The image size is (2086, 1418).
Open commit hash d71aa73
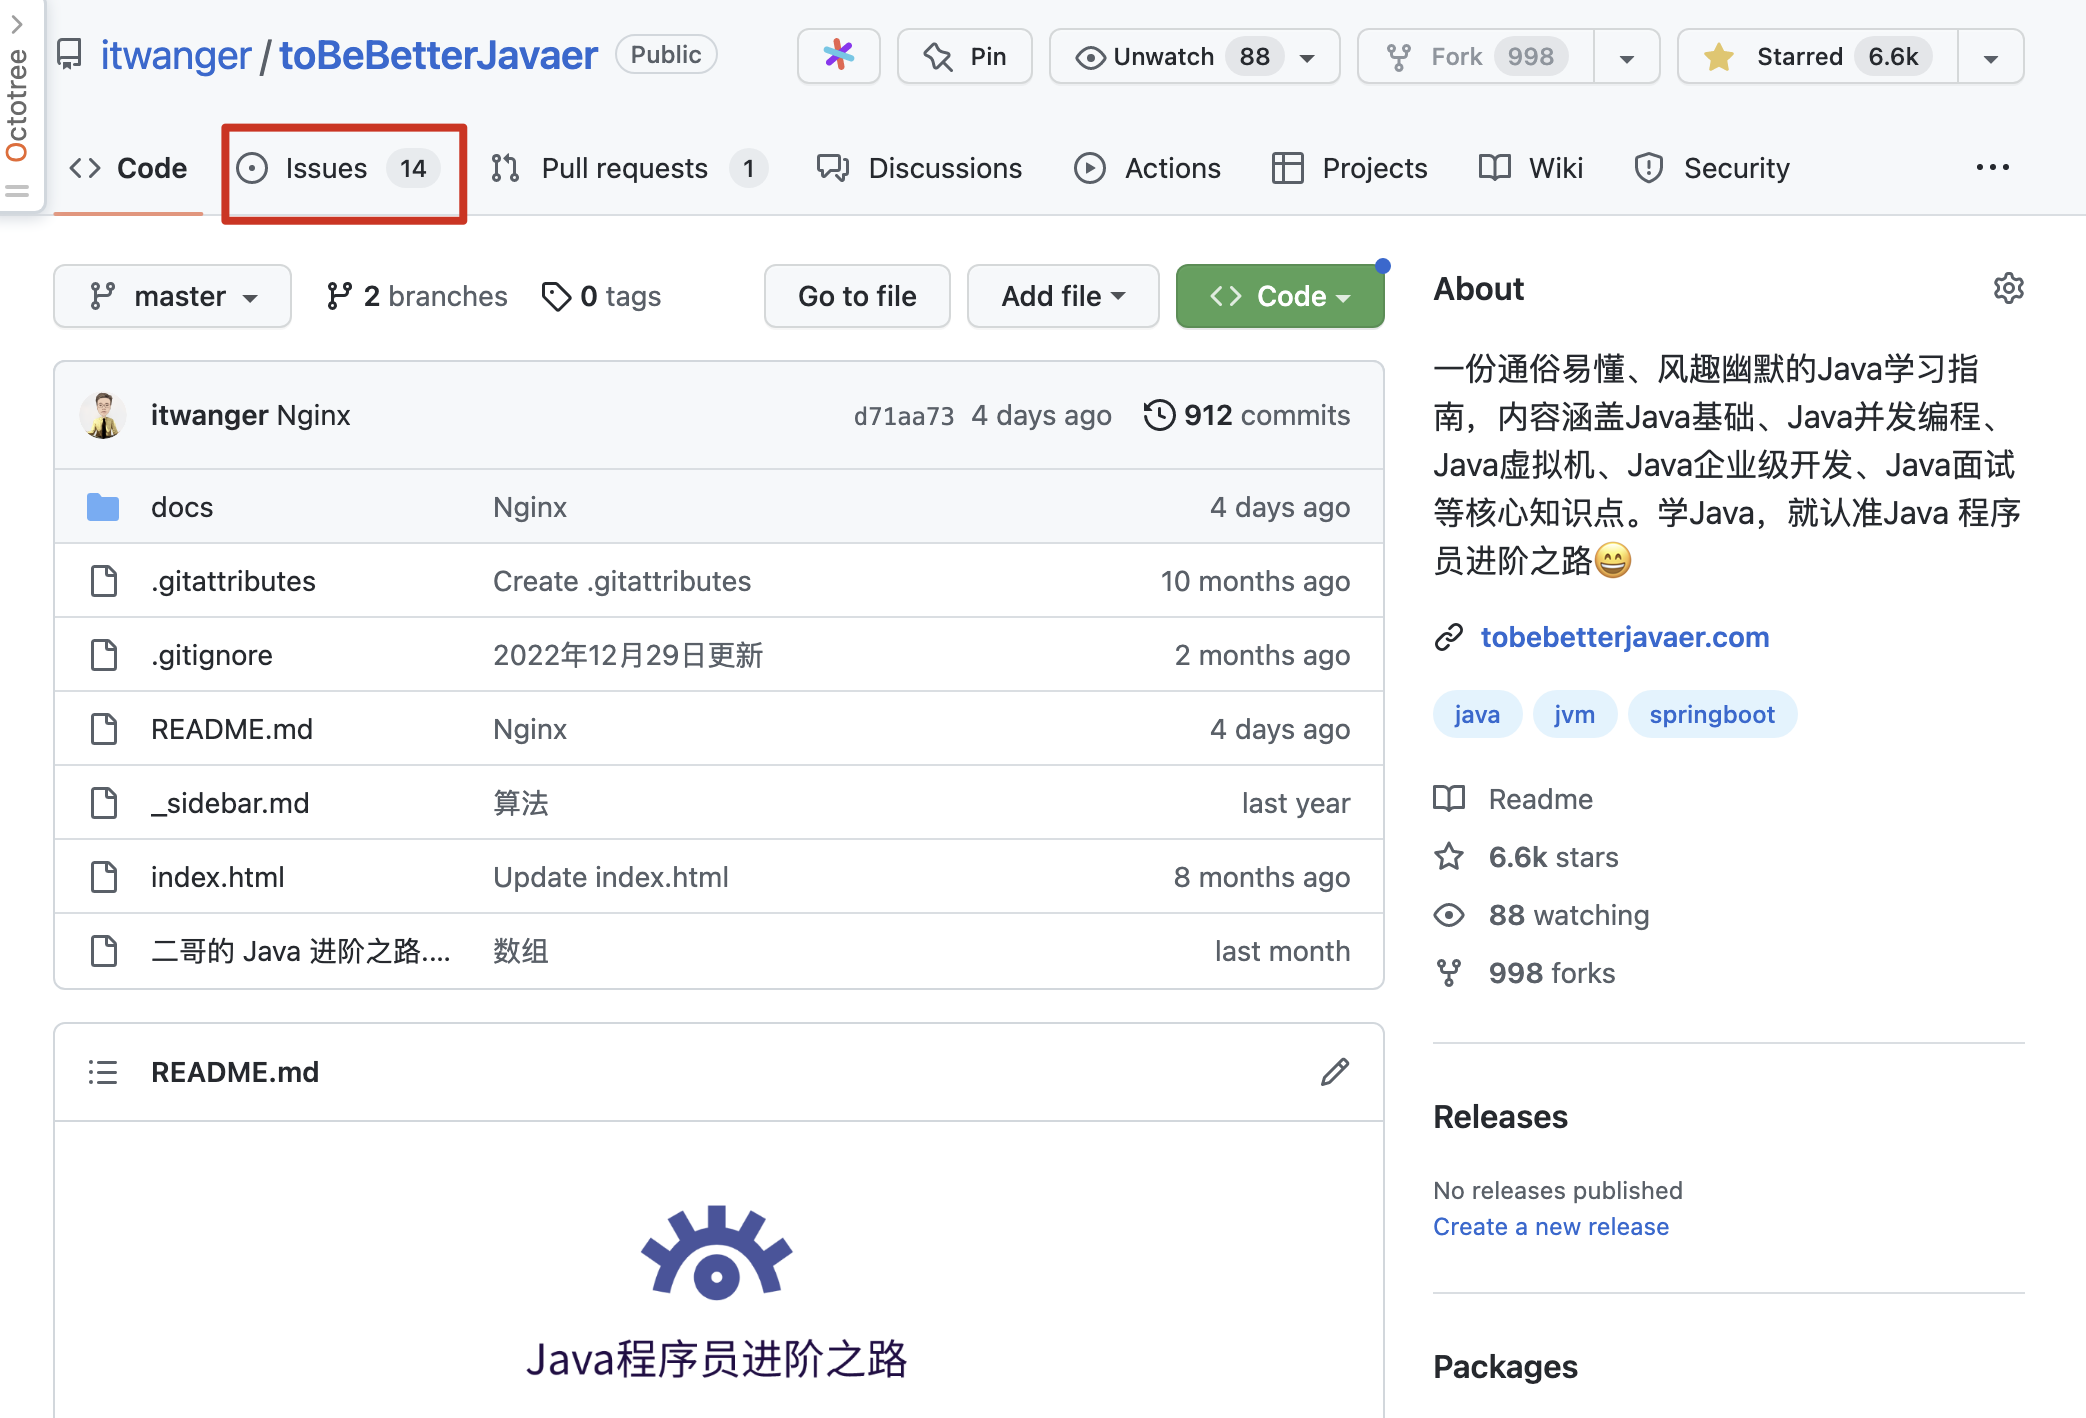[904, 416]
